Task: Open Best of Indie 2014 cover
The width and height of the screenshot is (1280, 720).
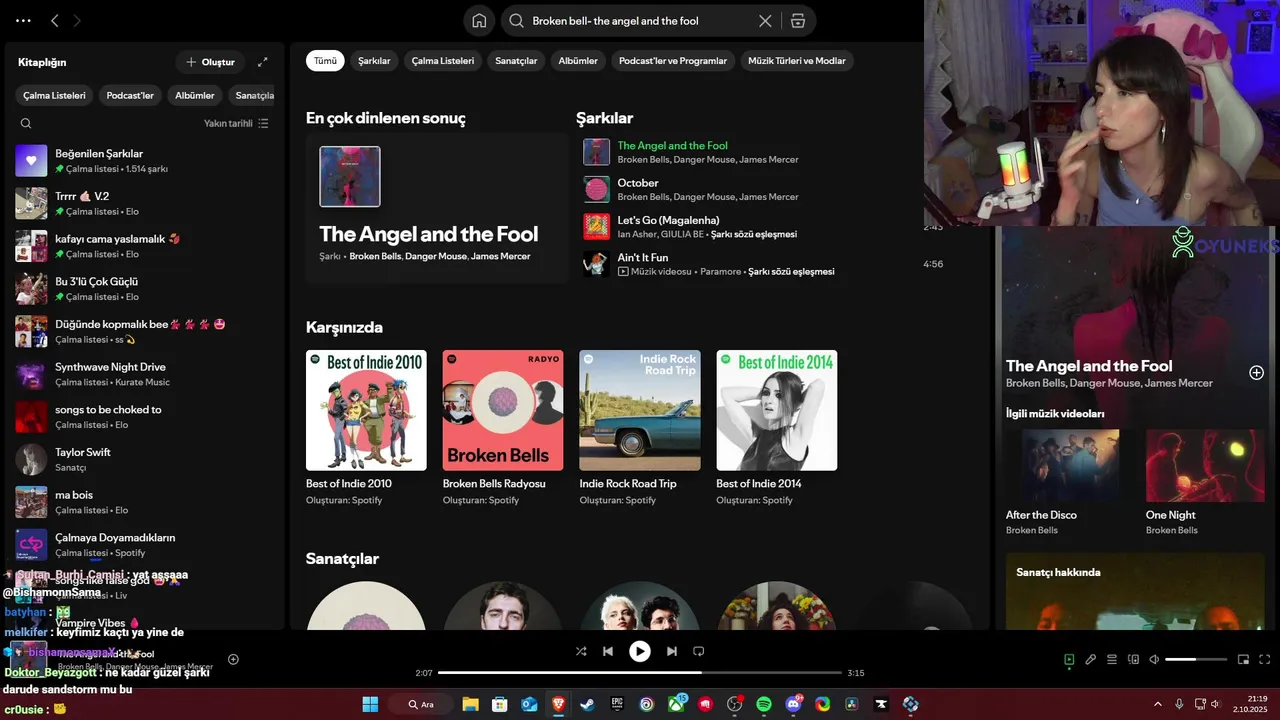Action: click(777, 410)
